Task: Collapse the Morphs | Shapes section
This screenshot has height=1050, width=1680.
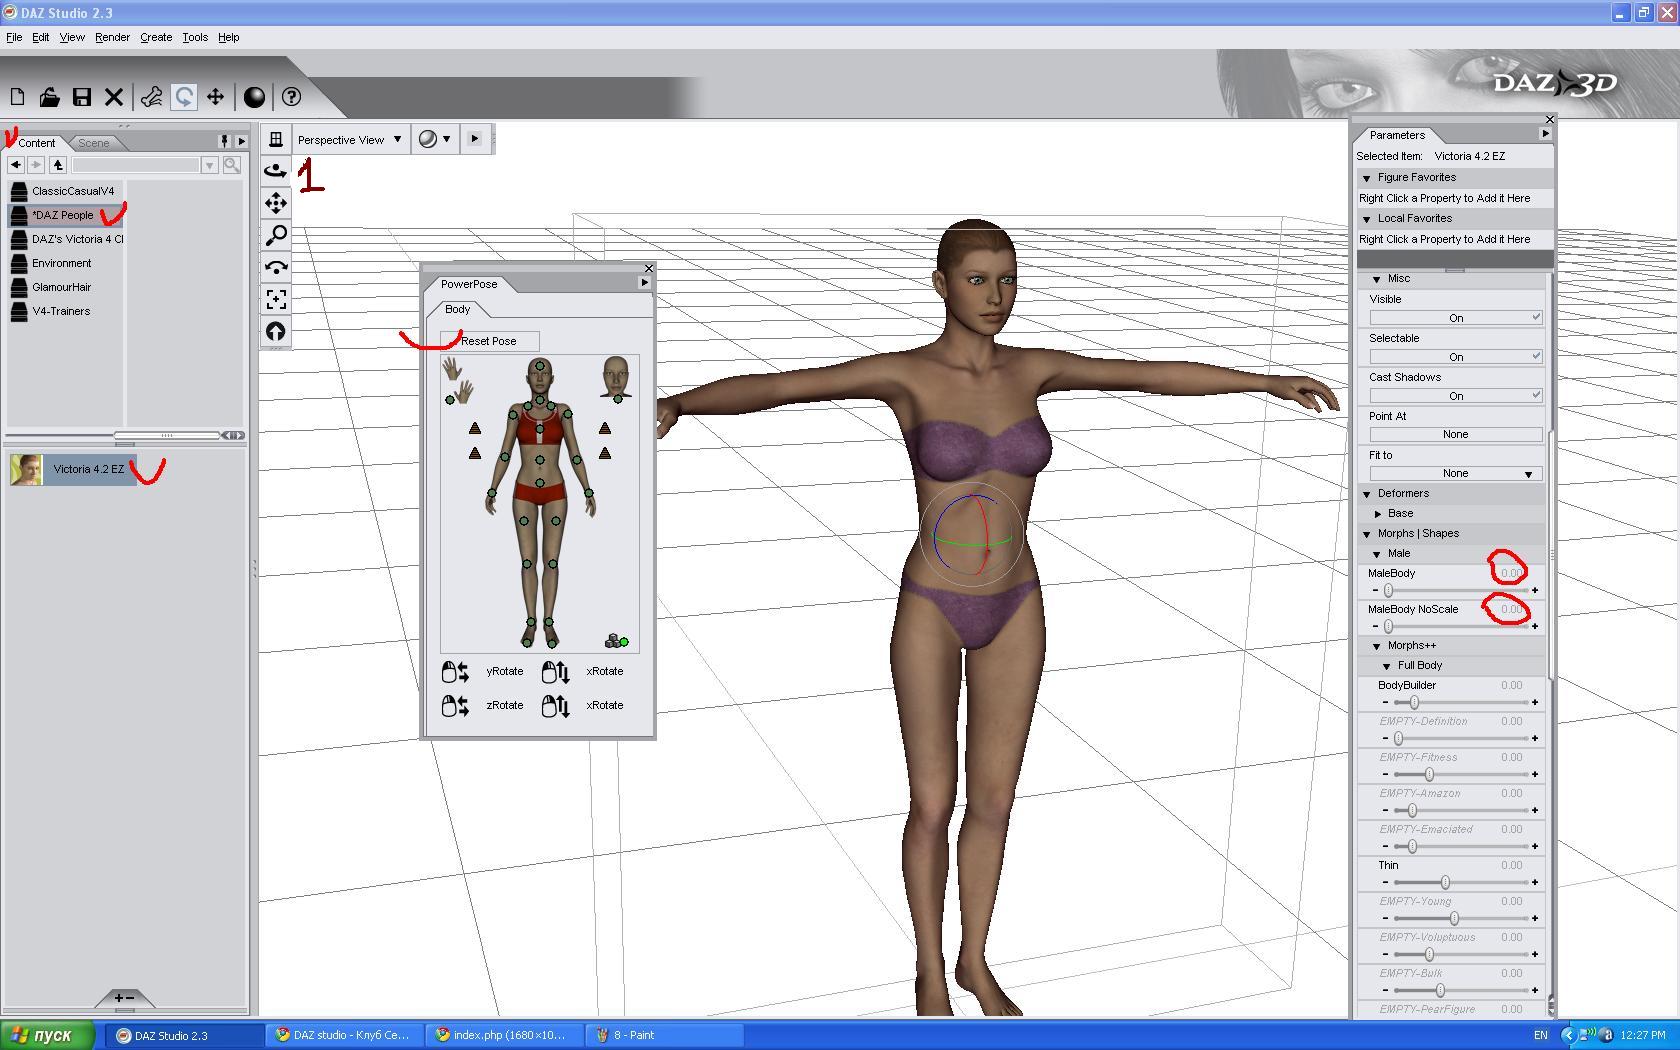Action: [1366, 534]
